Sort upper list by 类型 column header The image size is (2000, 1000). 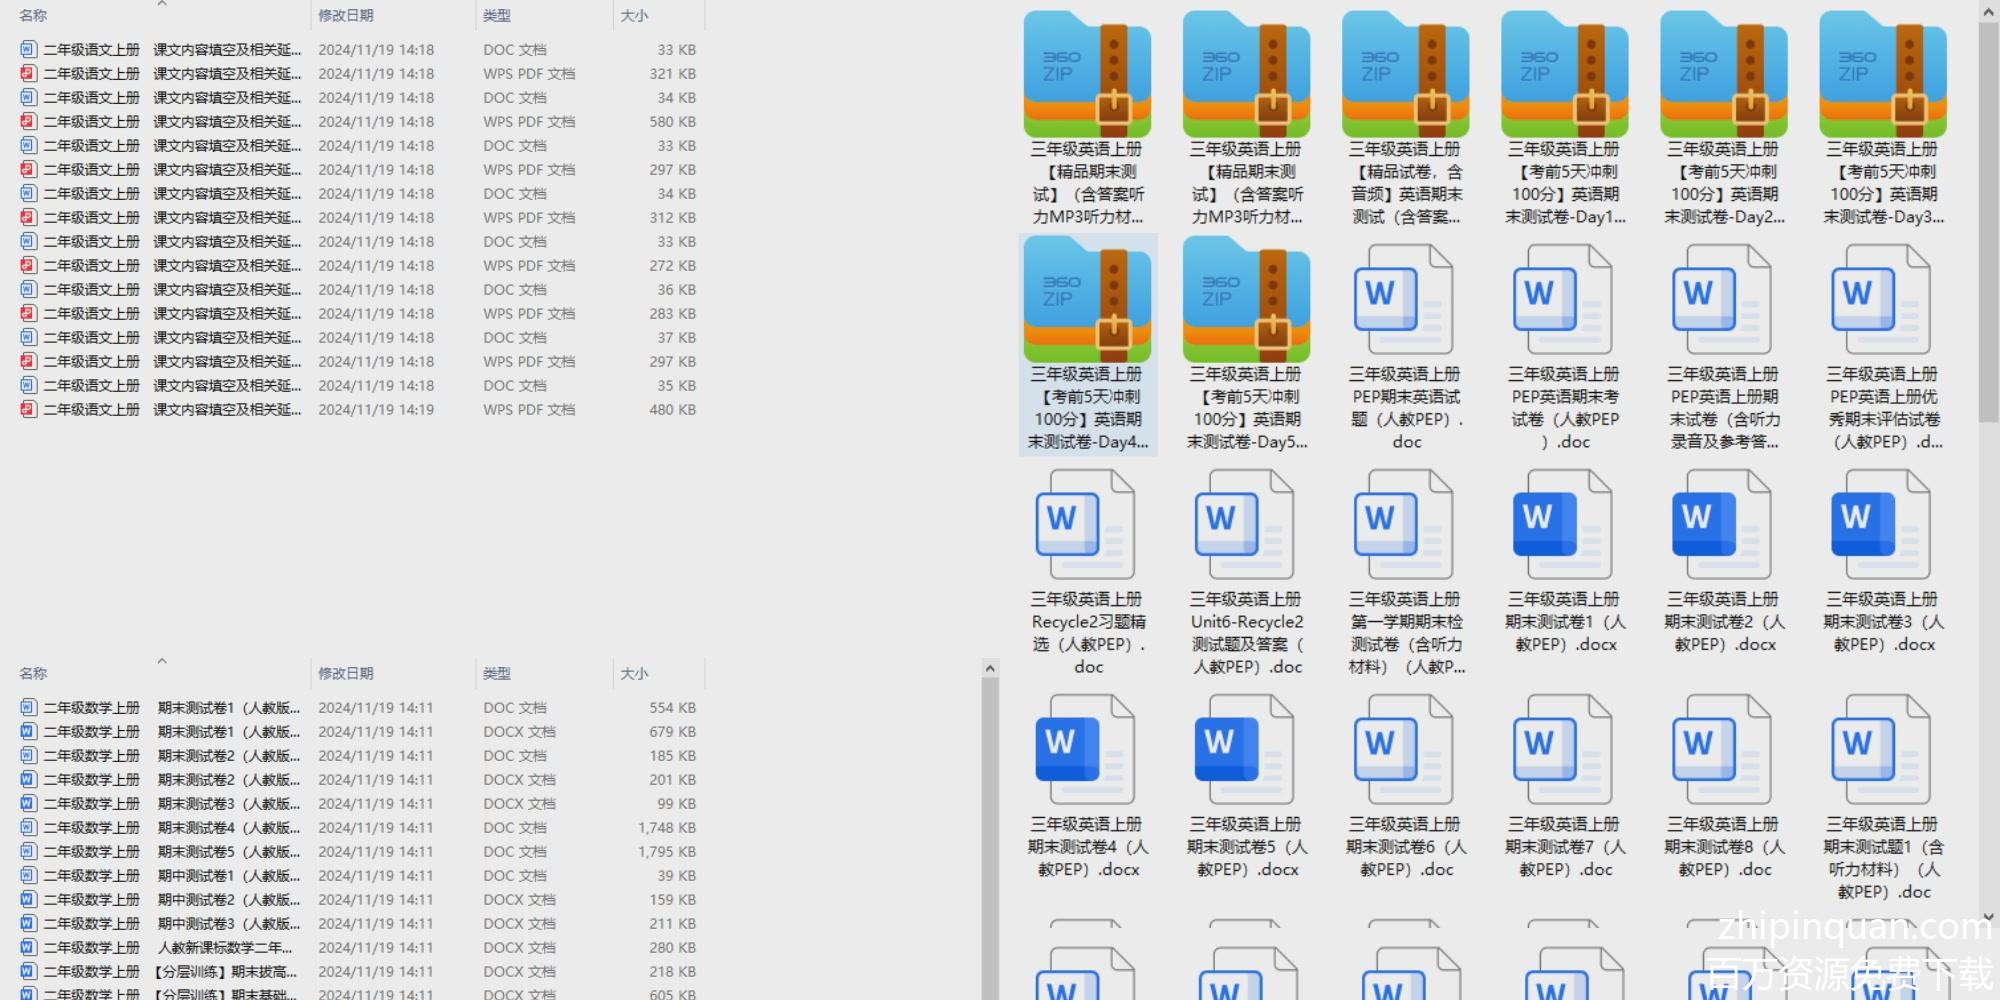pyautogui.click(x=497, y=16)
